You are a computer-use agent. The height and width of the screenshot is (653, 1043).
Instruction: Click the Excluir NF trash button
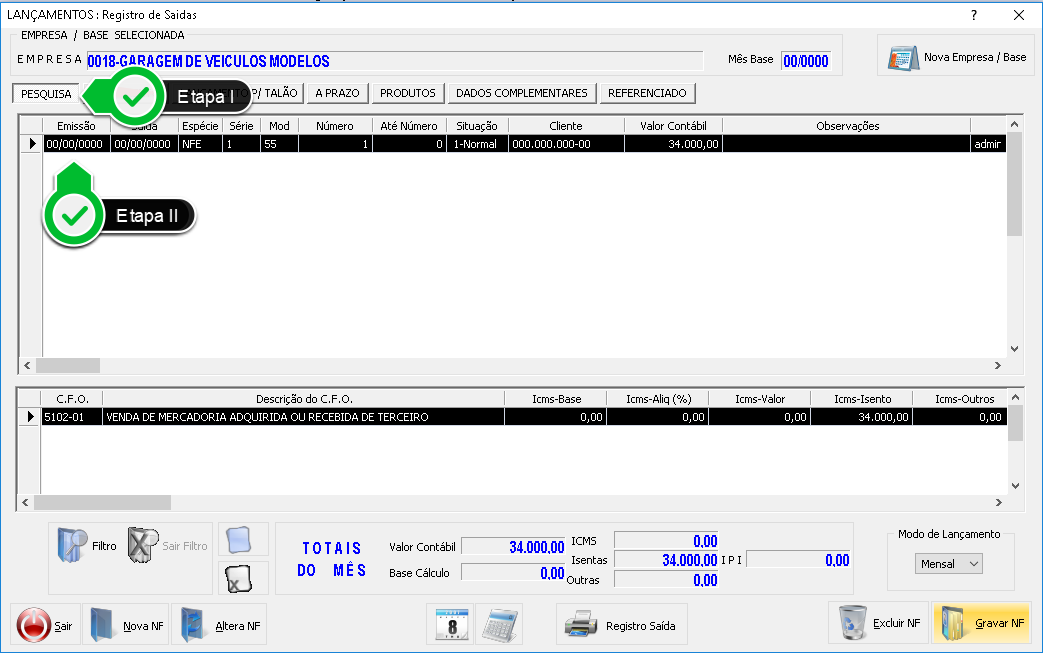[877, 623]
